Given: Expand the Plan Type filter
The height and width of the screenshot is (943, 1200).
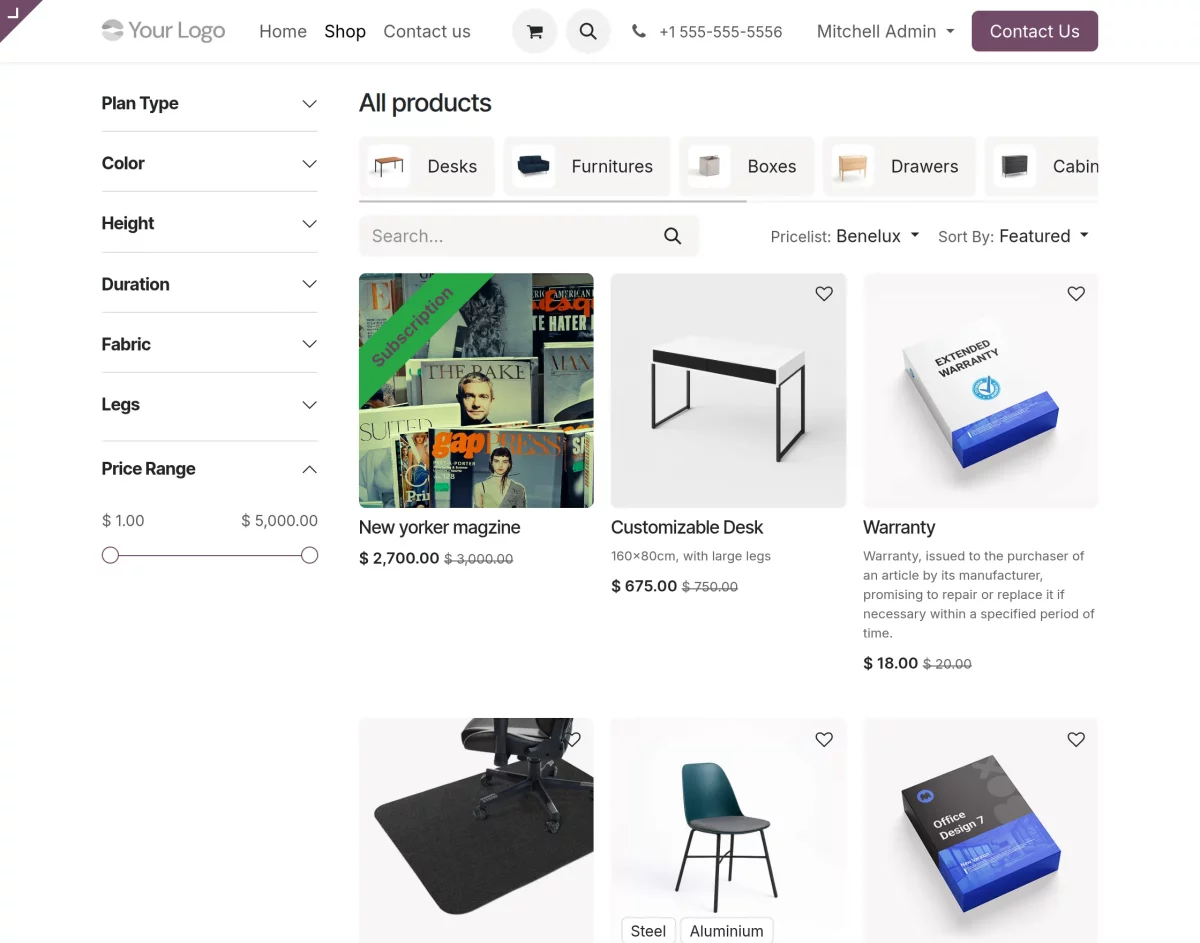Looking at the screenshot, I should tap(209, 104).
